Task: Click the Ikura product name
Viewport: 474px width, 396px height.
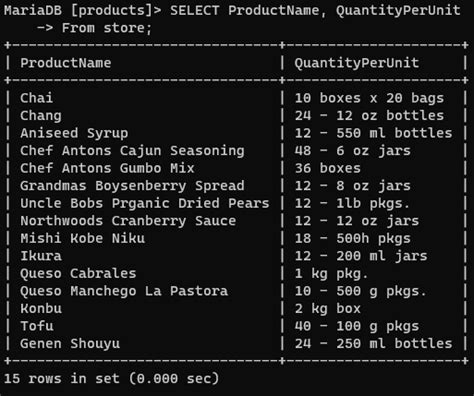Action: tap(41, 256)
